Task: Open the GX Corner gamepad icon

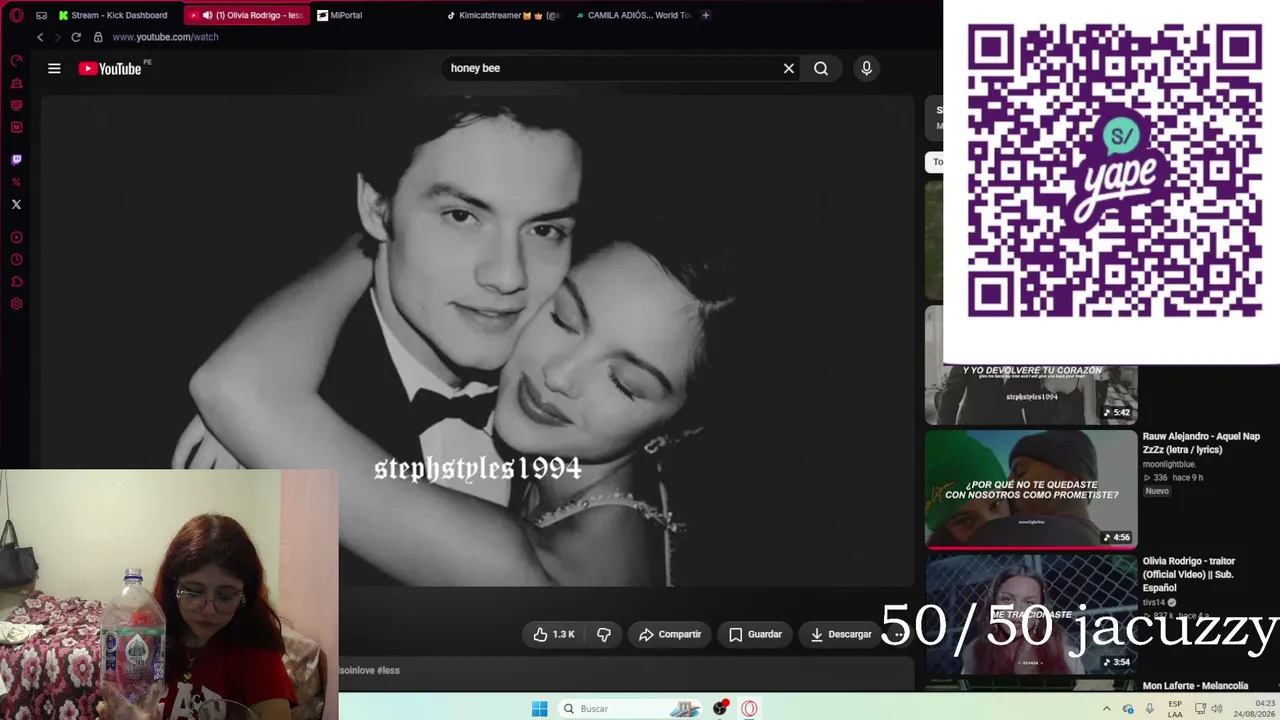Action: pyautogui.click(x=41, y=15)
